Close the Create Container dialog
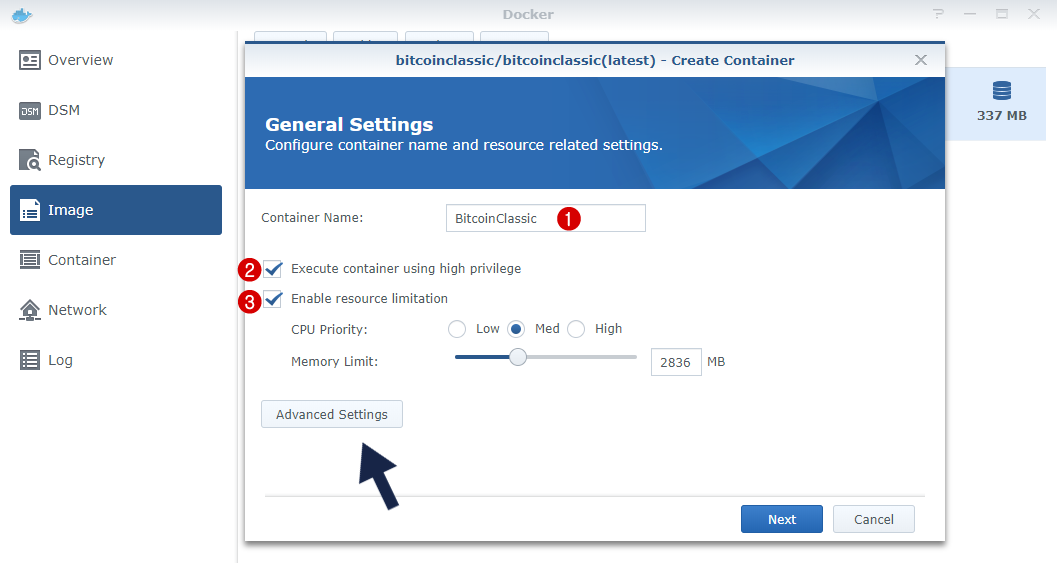 click(x=921, y=60)
